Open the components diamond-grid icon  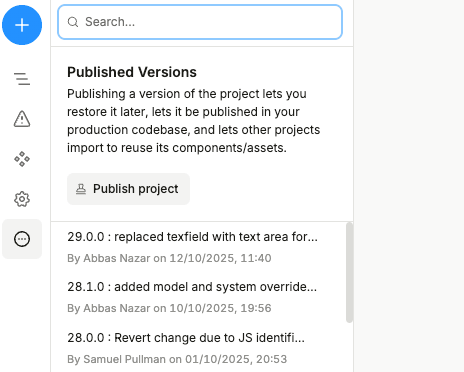[22, 159]
